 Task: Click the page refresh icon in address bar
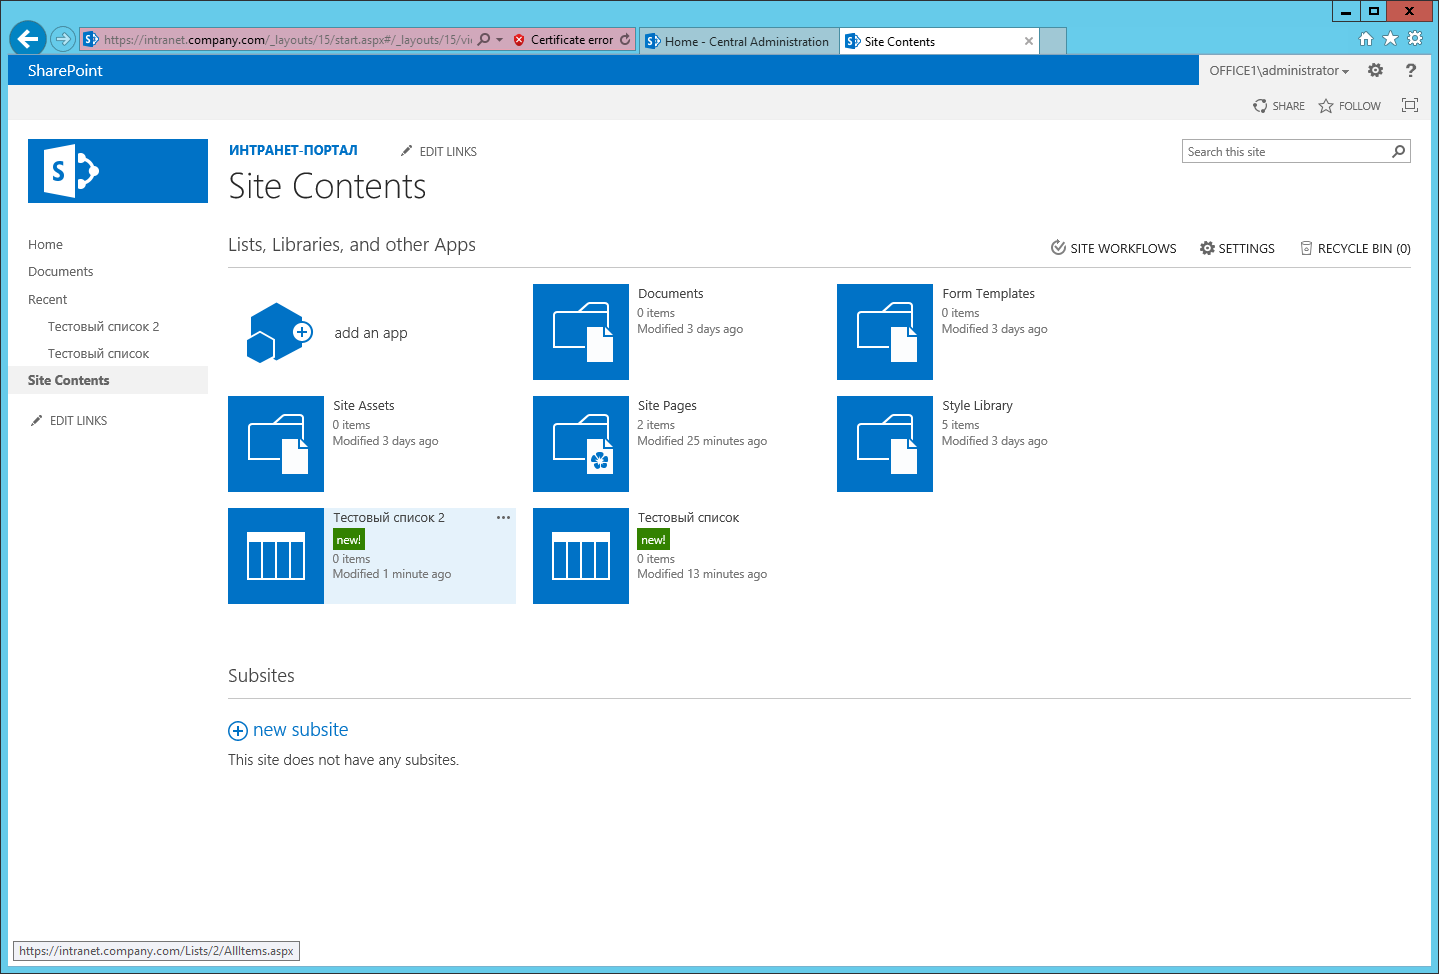625,40
